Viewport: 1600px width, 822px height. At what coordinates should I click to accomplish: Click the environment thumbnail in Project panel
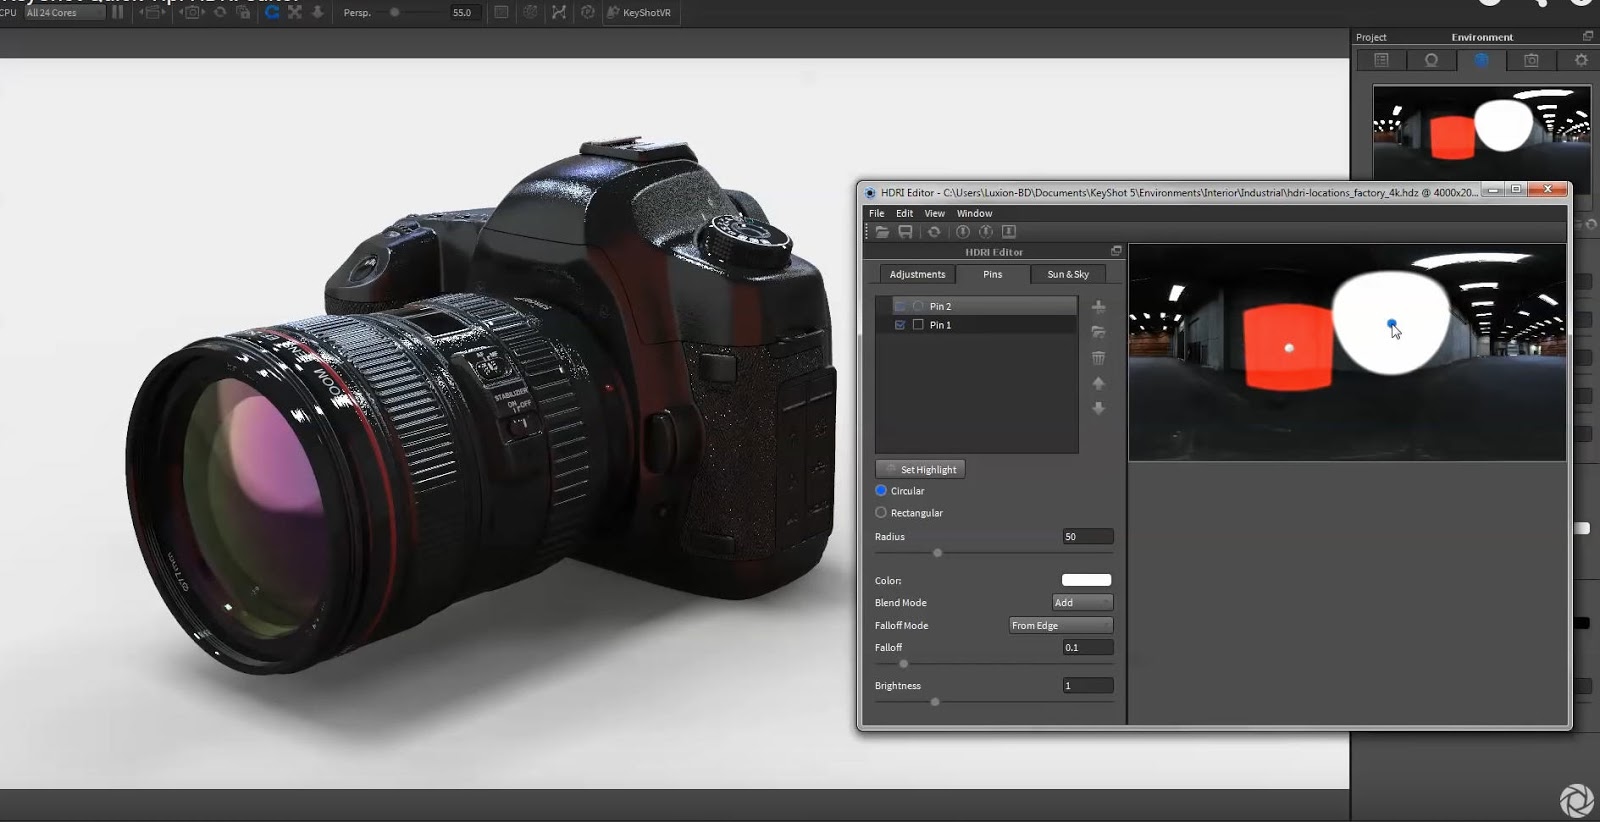pos(1481,133)
